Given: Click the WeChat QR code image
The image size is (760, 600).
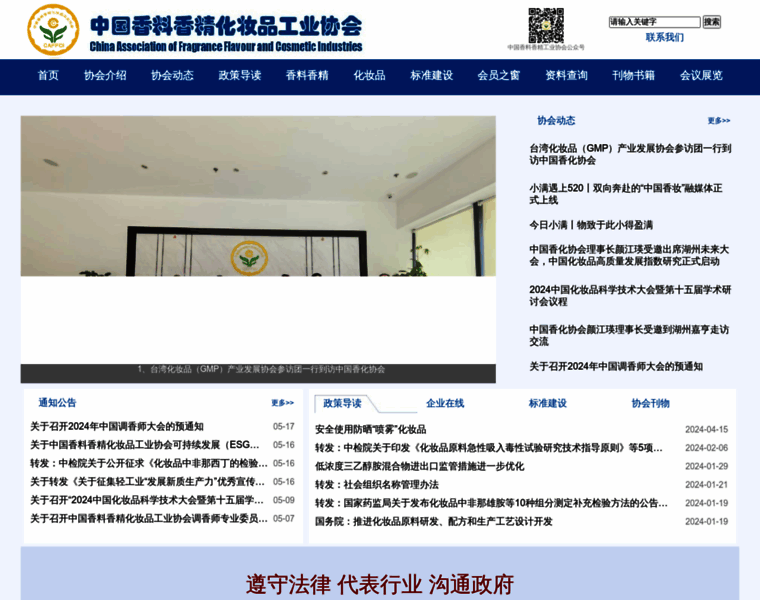Looking at the screenshot, I should 546,25.
